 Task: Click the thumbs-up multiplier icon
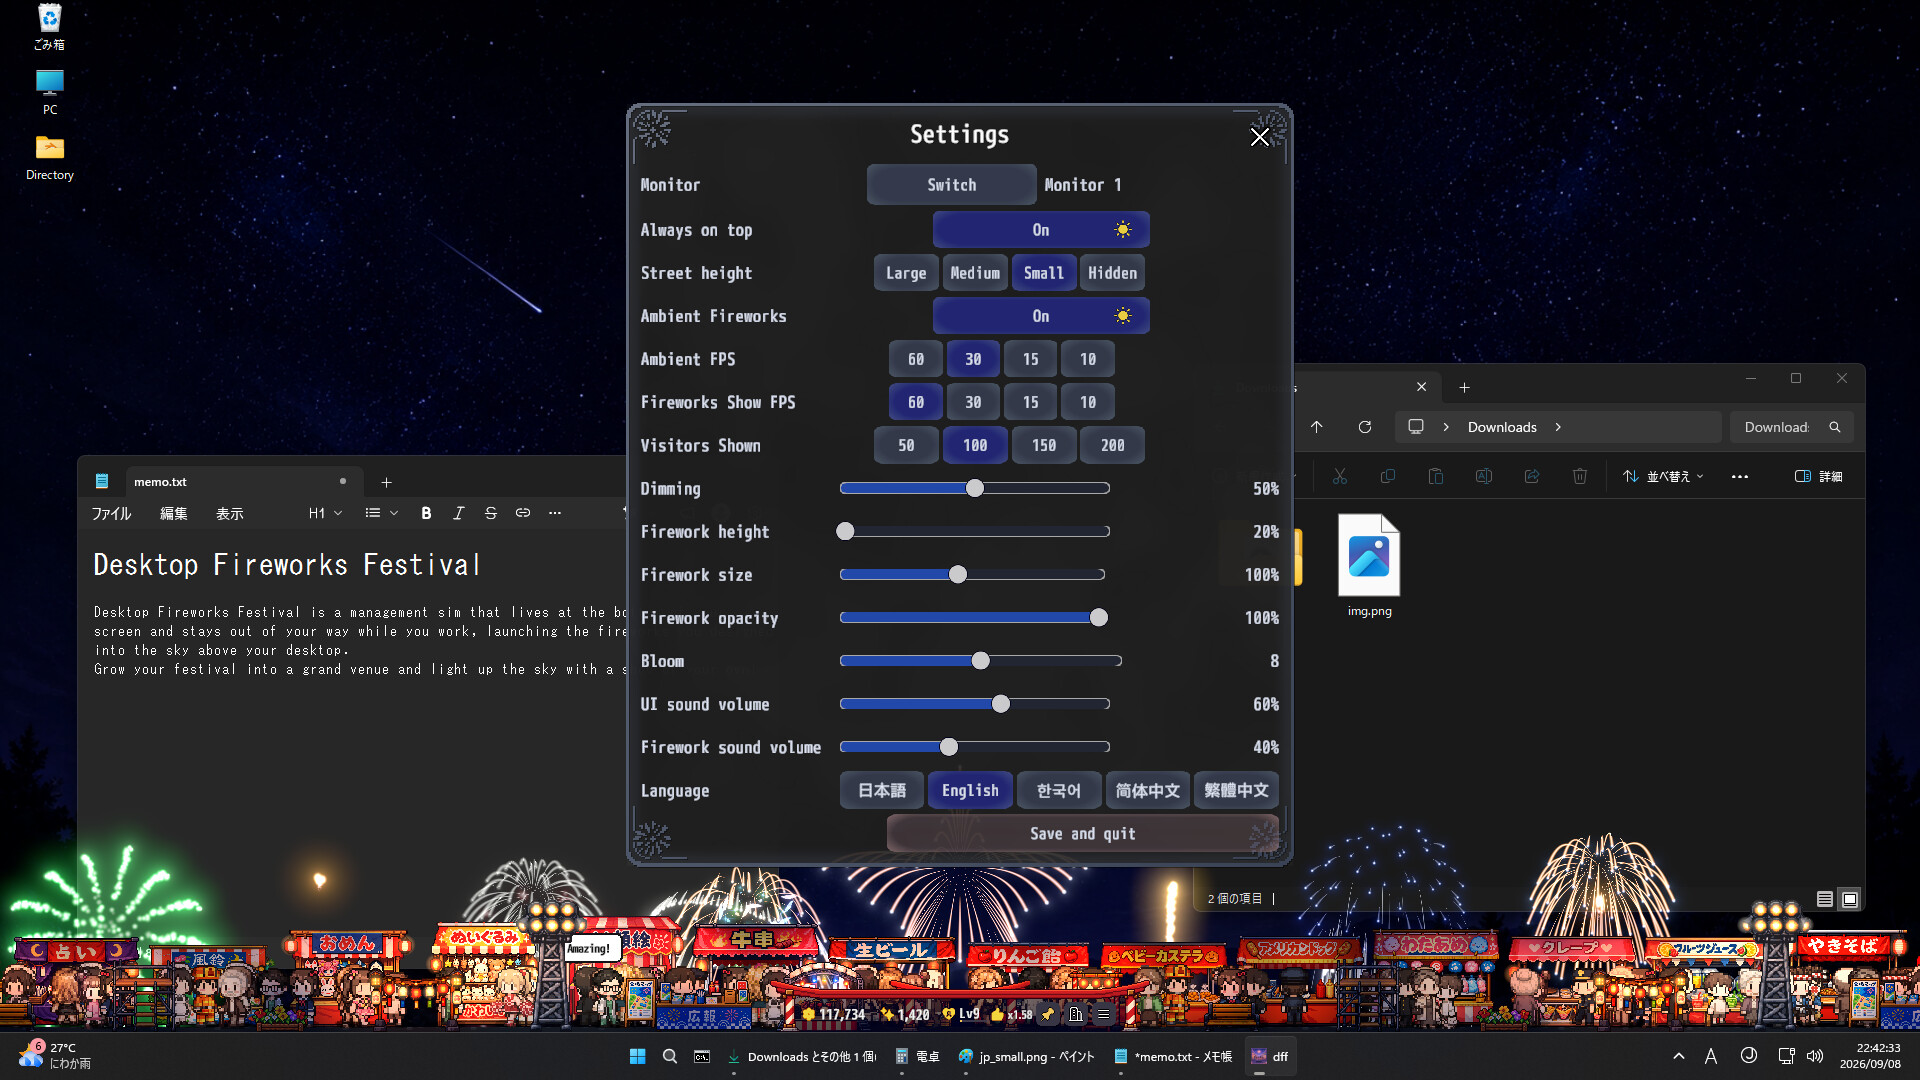tap(997, 1014)
